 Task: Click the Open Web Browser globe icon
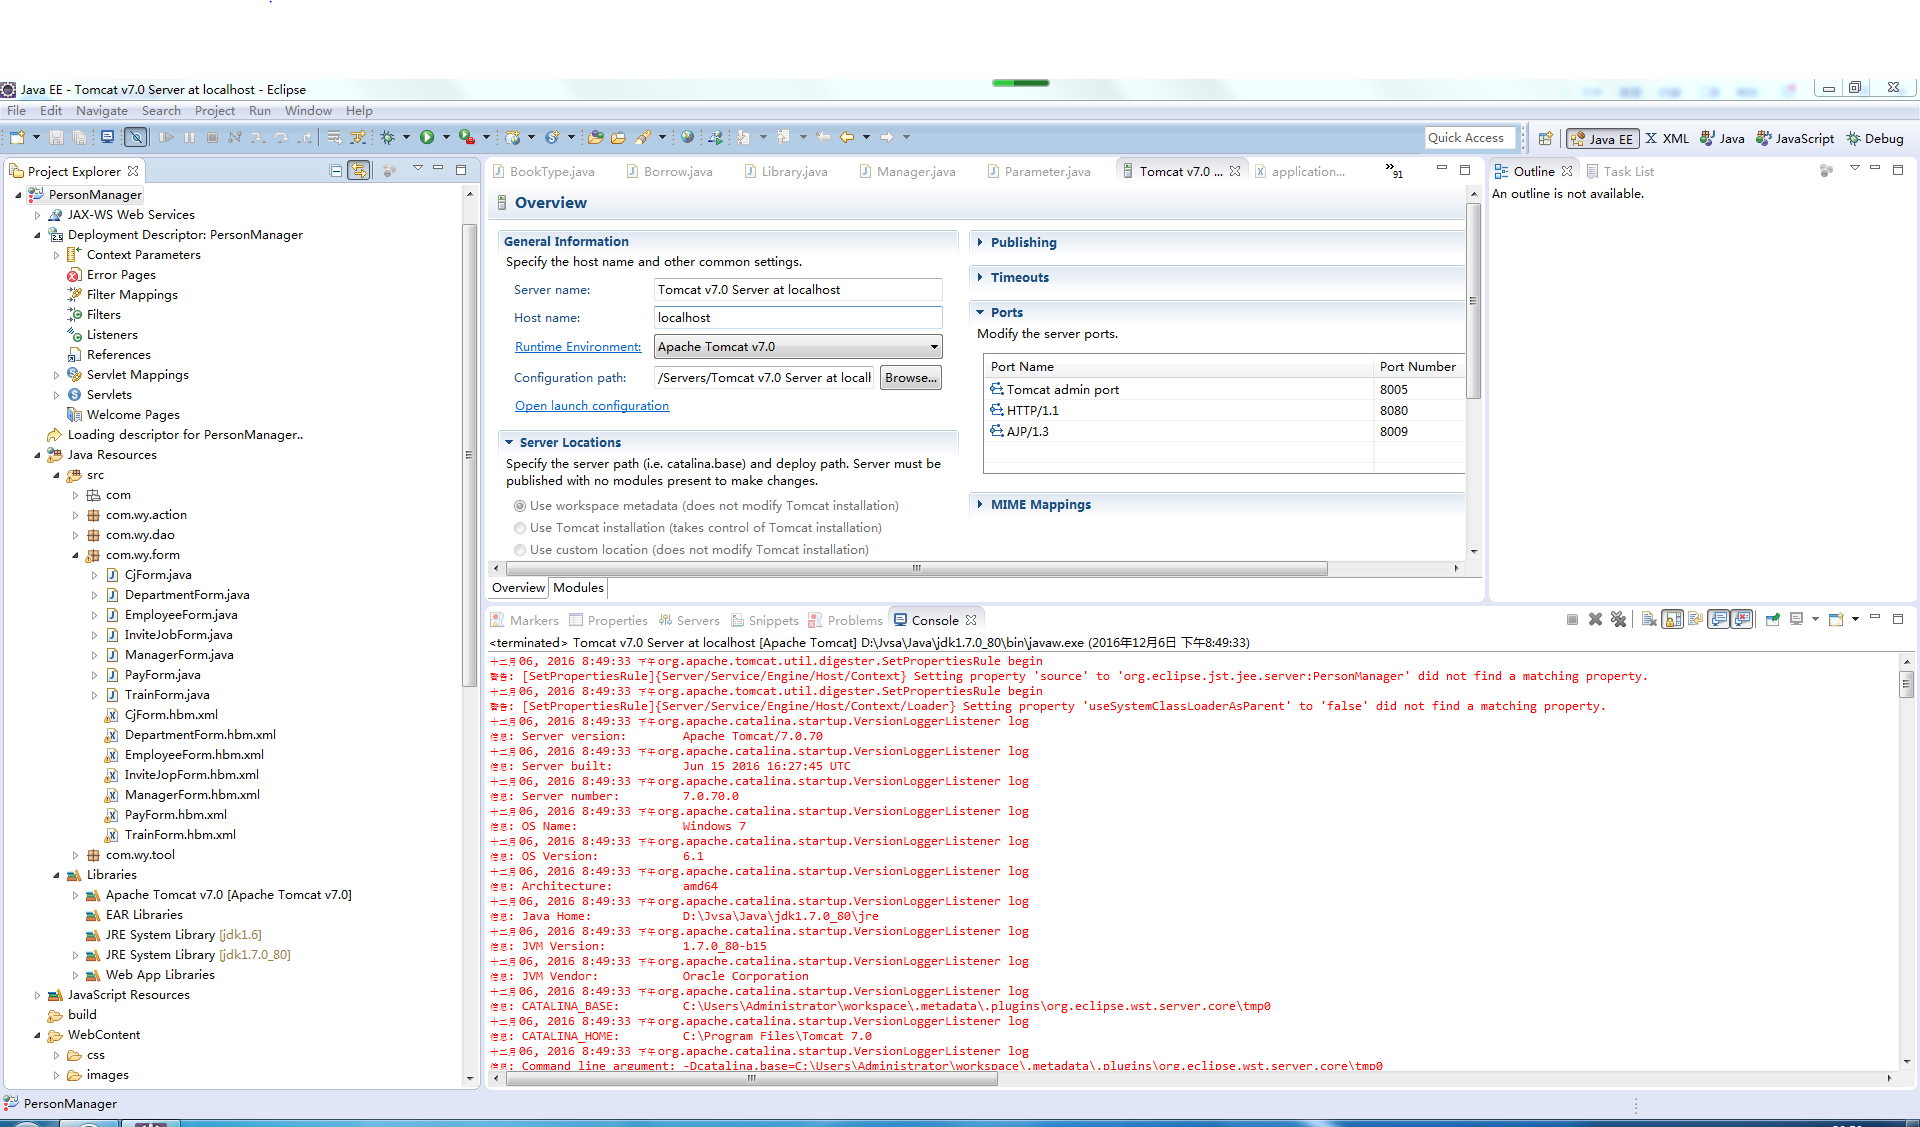point(687,138)
